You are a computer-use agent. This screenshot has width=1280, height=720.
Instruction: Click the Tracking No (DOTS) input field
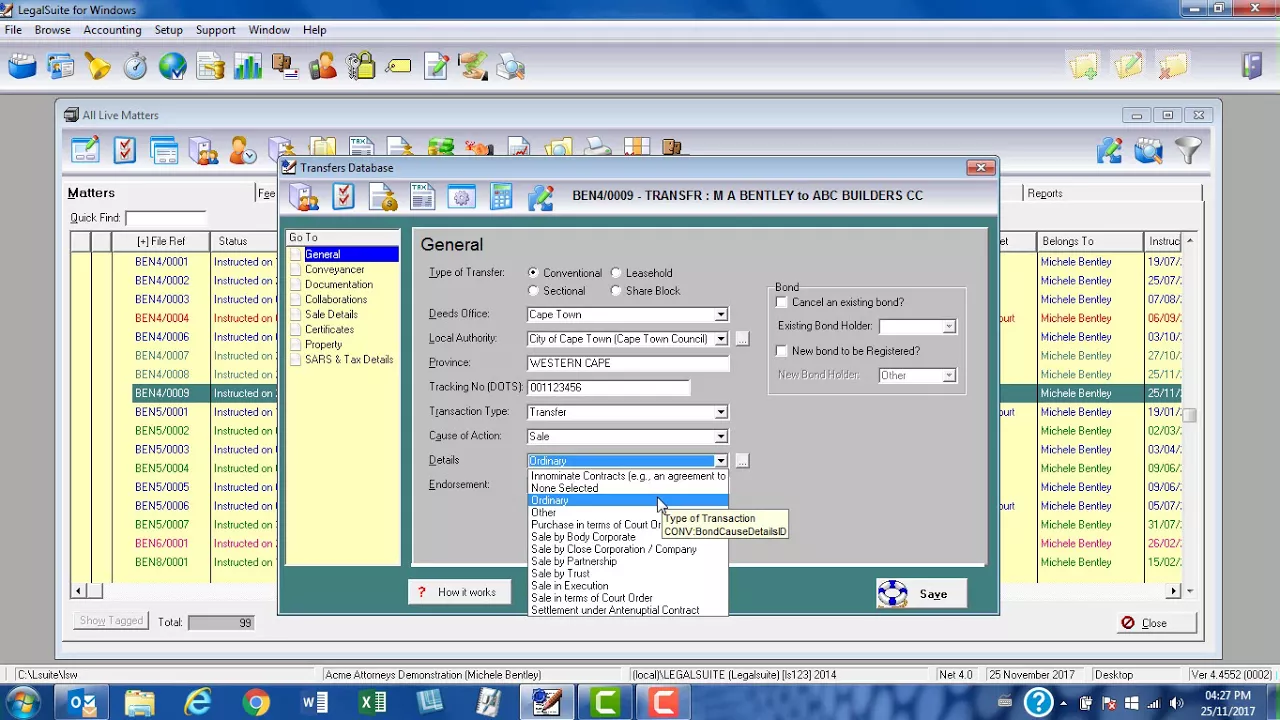[608, 387]
